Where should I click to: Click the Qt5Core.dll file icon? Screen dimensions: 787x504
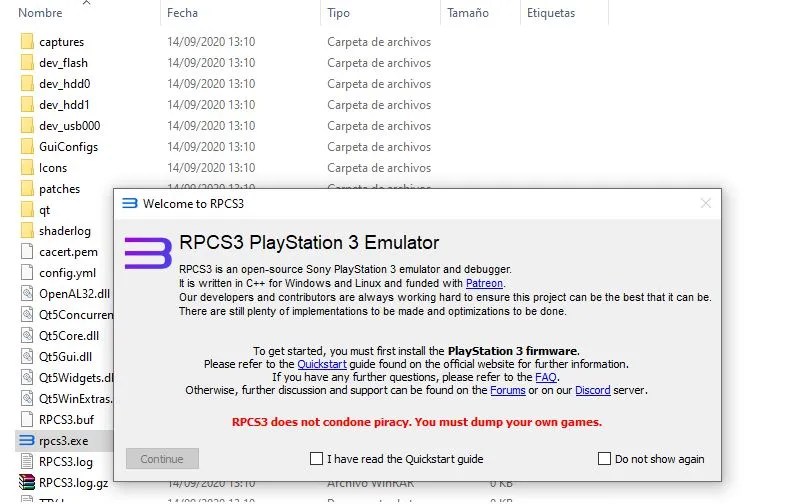click(x=27, y=336)
